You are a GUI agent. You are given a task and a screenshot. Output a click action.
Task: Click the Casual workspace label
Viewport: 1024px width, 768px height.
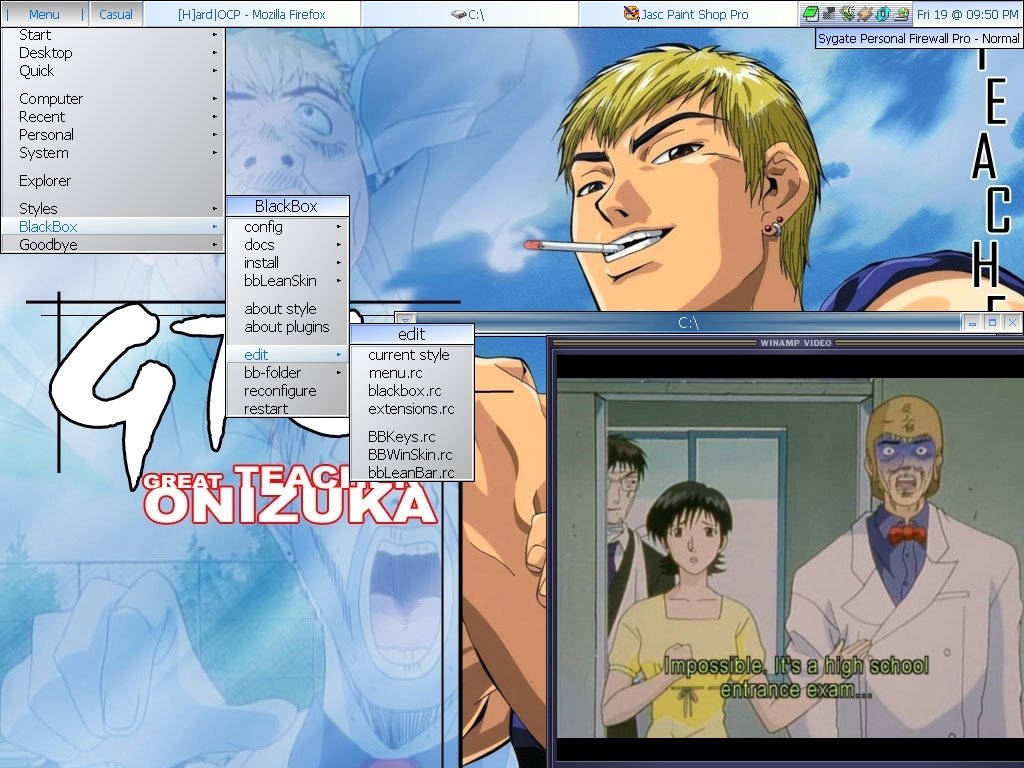(x=116, y=14)
